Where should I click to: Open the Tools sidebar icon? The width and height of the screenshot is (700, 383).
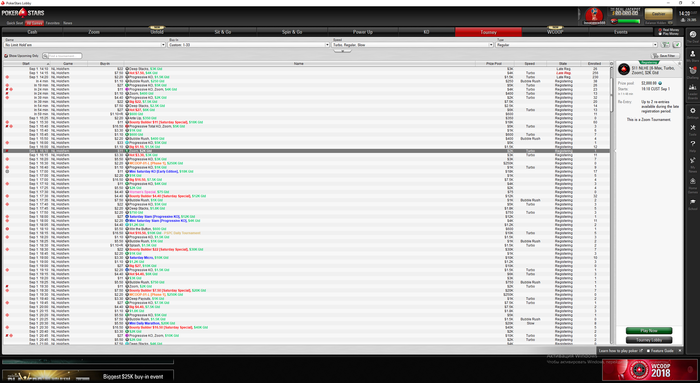coord(692,129)
